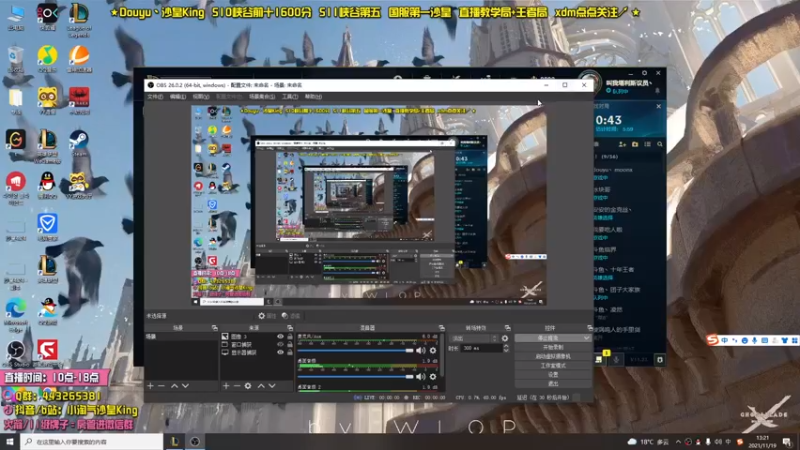
Task: Toggle visibility of the 窗口捕获 source
Action: pyautogui.click(x=280, y=344)
